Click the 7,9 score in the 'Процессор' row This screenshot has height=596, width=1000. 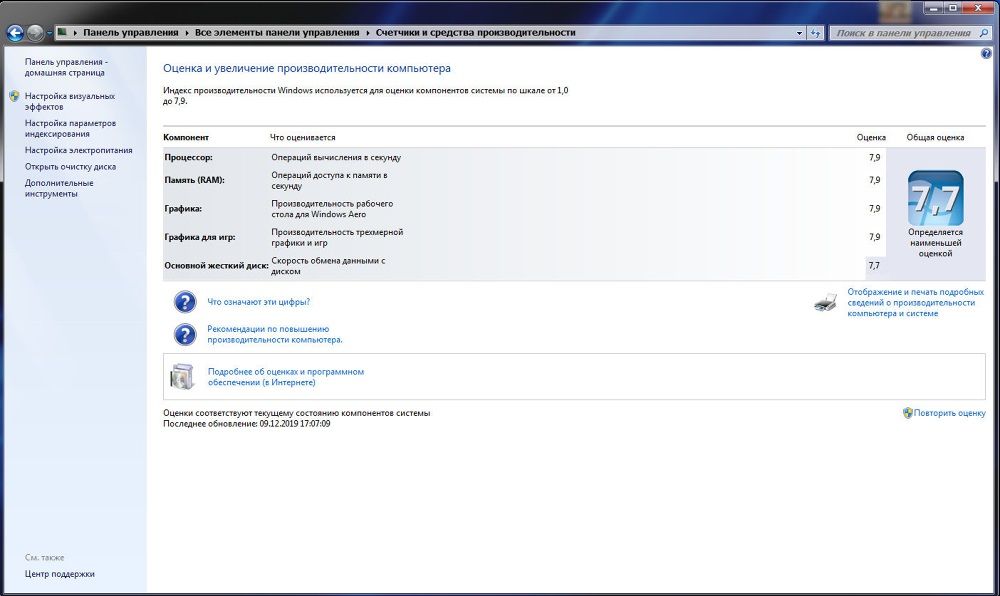click(x=874, y=157)
